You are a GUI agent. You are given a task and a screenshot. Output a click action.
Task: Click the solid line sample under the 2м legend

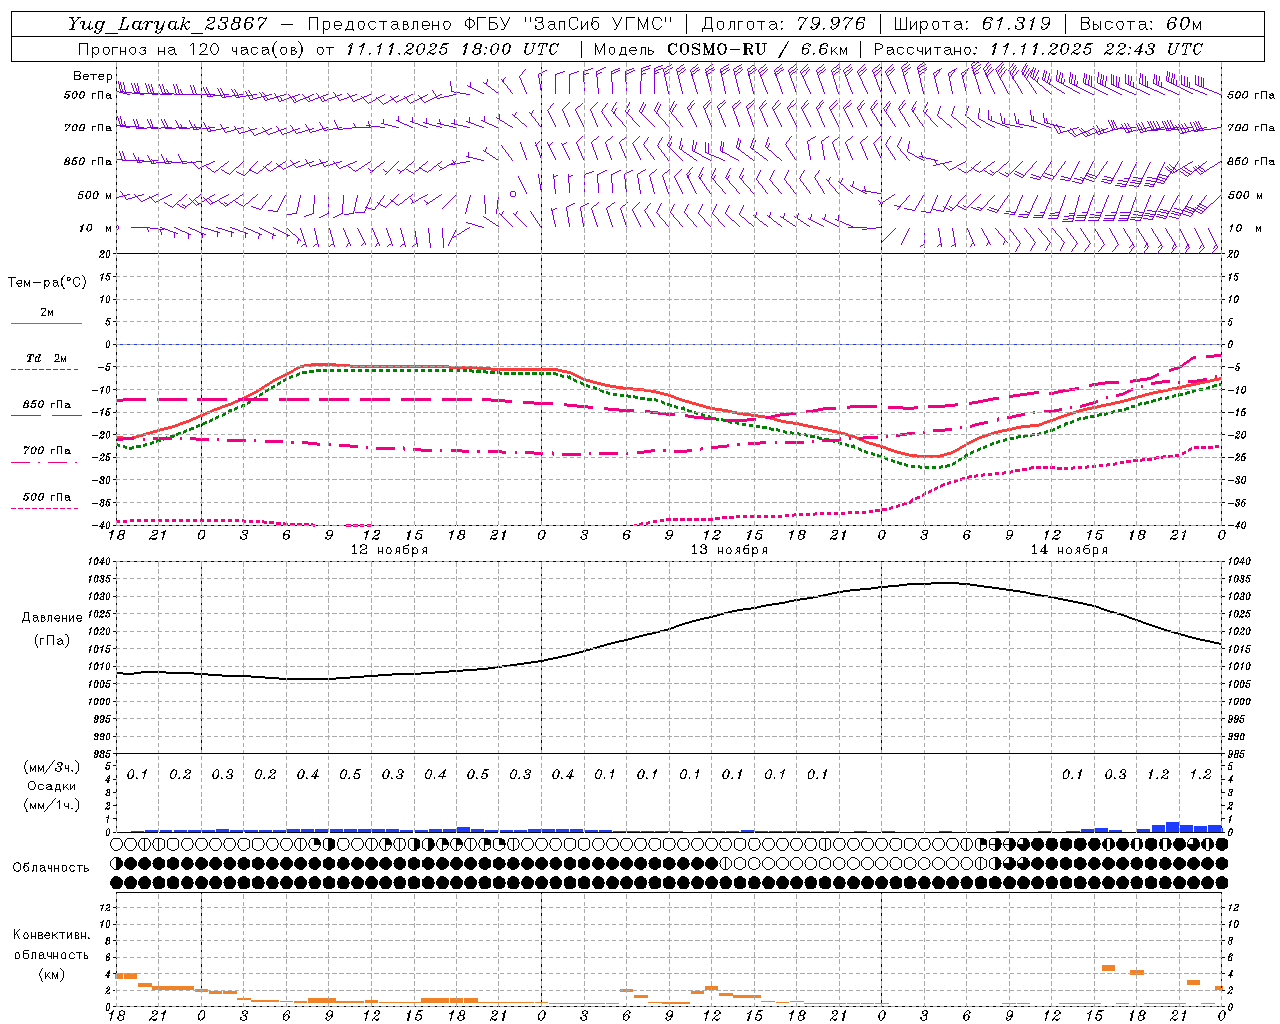tap(47, 324)
